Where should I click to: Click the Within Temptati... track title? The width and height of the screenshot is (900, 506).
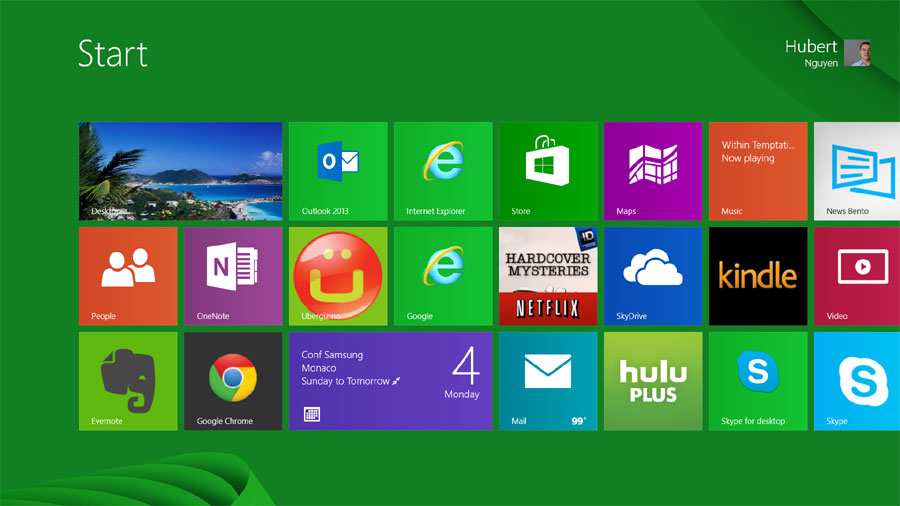tap(758, 145)
